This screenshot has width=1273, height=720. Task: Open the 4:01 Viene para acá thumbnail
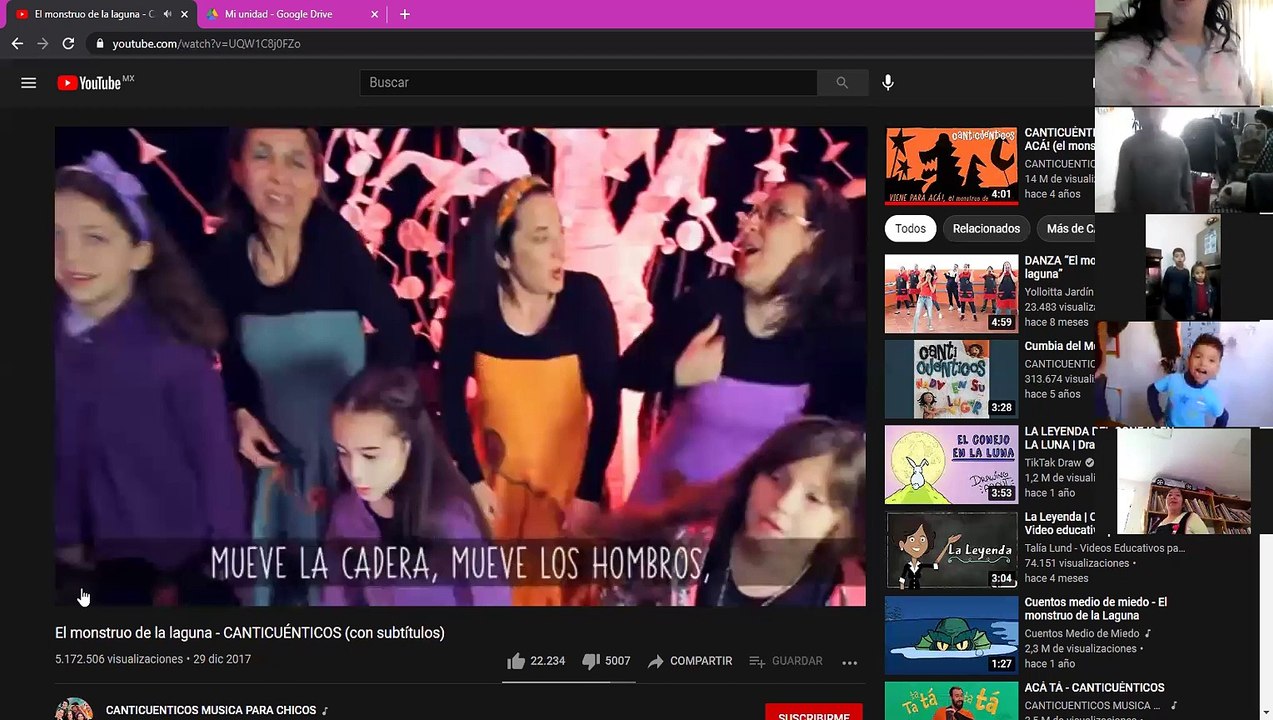[951, 165]
